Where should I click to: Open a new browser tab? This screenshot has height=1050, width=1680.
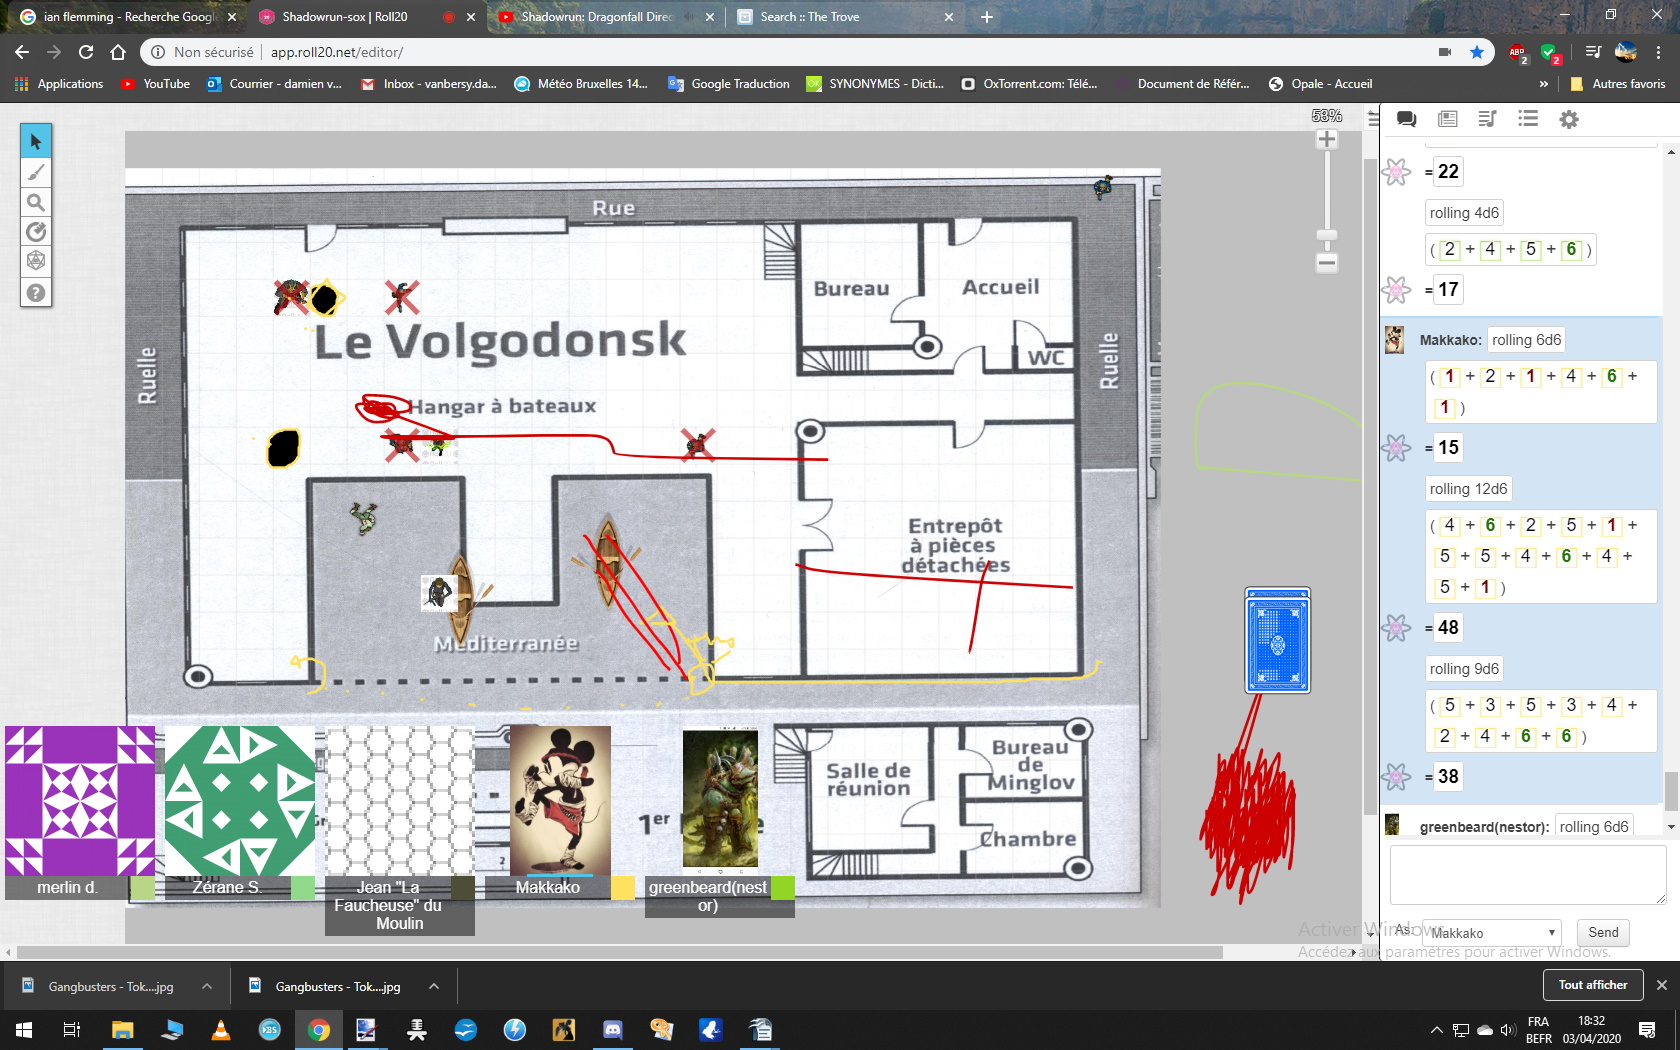[987, 17]
